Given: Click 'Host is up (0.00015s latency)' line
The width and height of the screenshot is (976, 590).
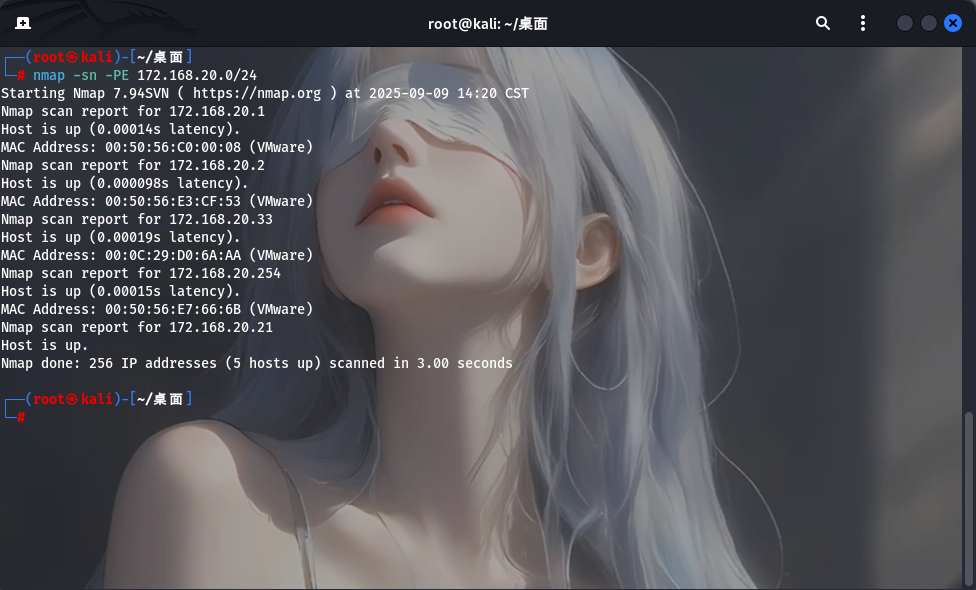Looking at the screenshot, I should [121, 292].
